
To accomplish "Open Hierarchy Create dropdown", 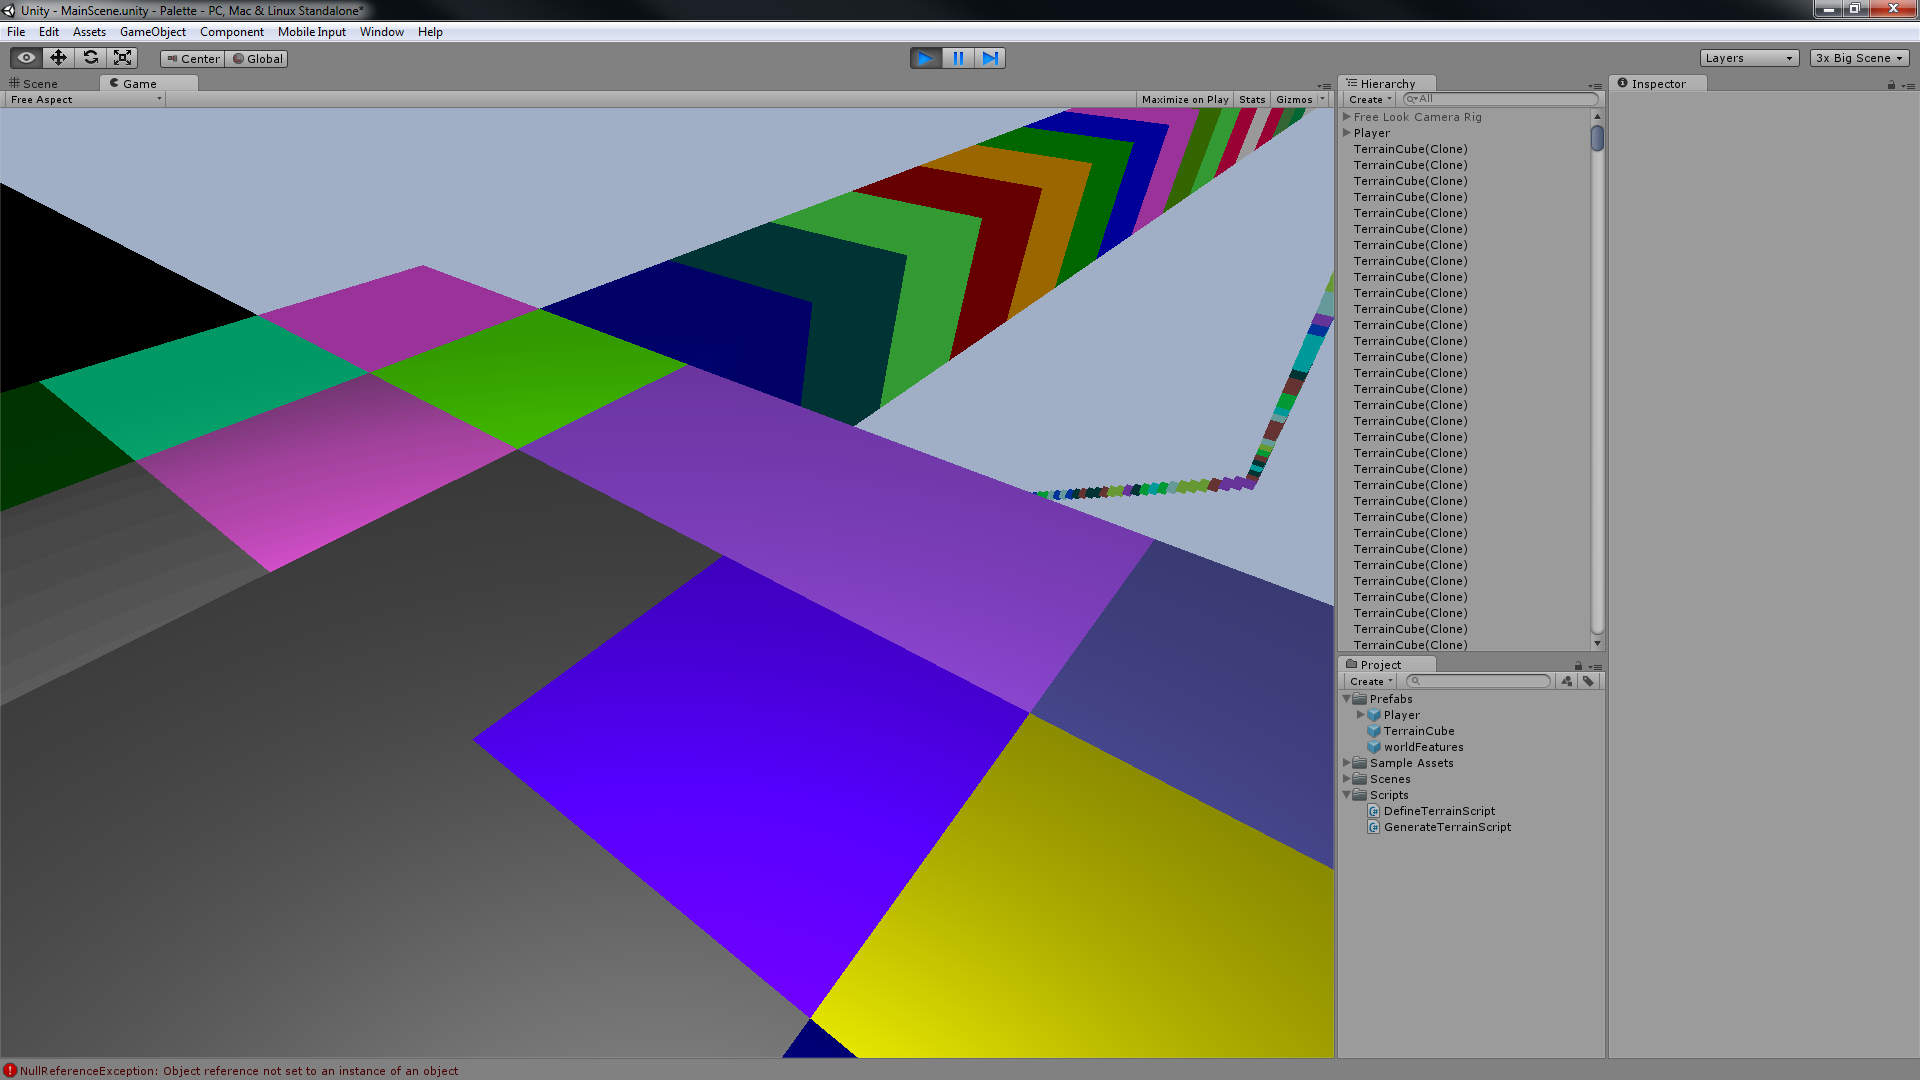I will pyautogui.click(x=1370, y=100).
